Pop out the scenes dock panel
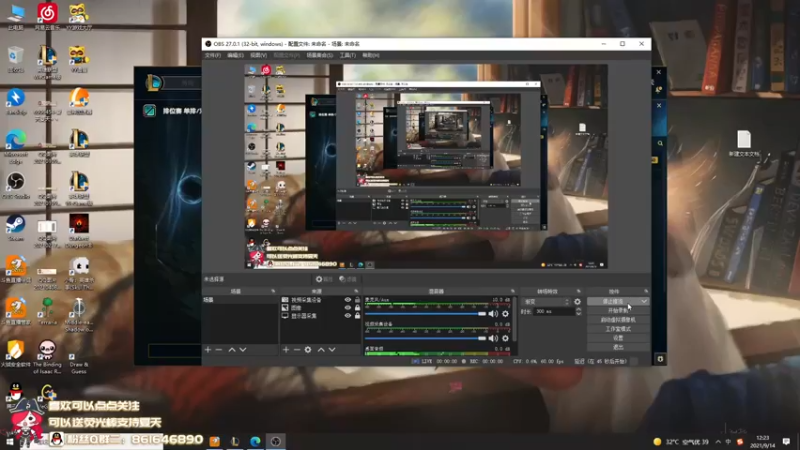 tap(273, 291)
